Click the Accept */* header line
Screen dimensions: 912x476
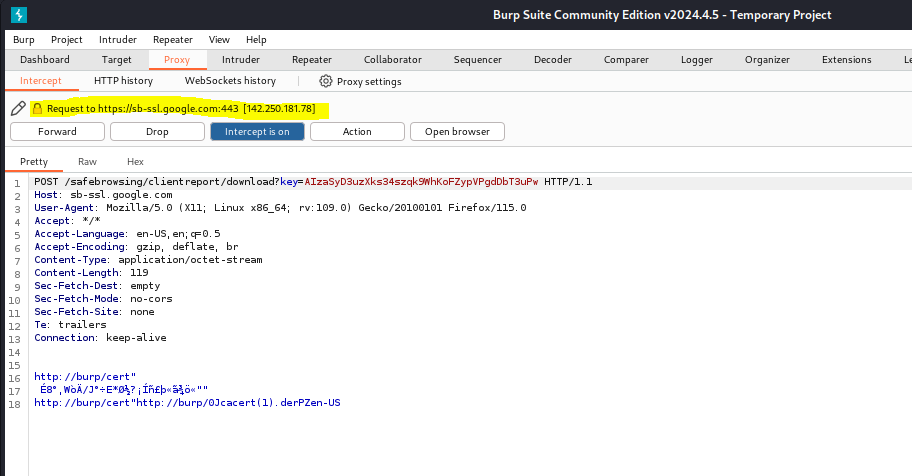tap(67, 221)
